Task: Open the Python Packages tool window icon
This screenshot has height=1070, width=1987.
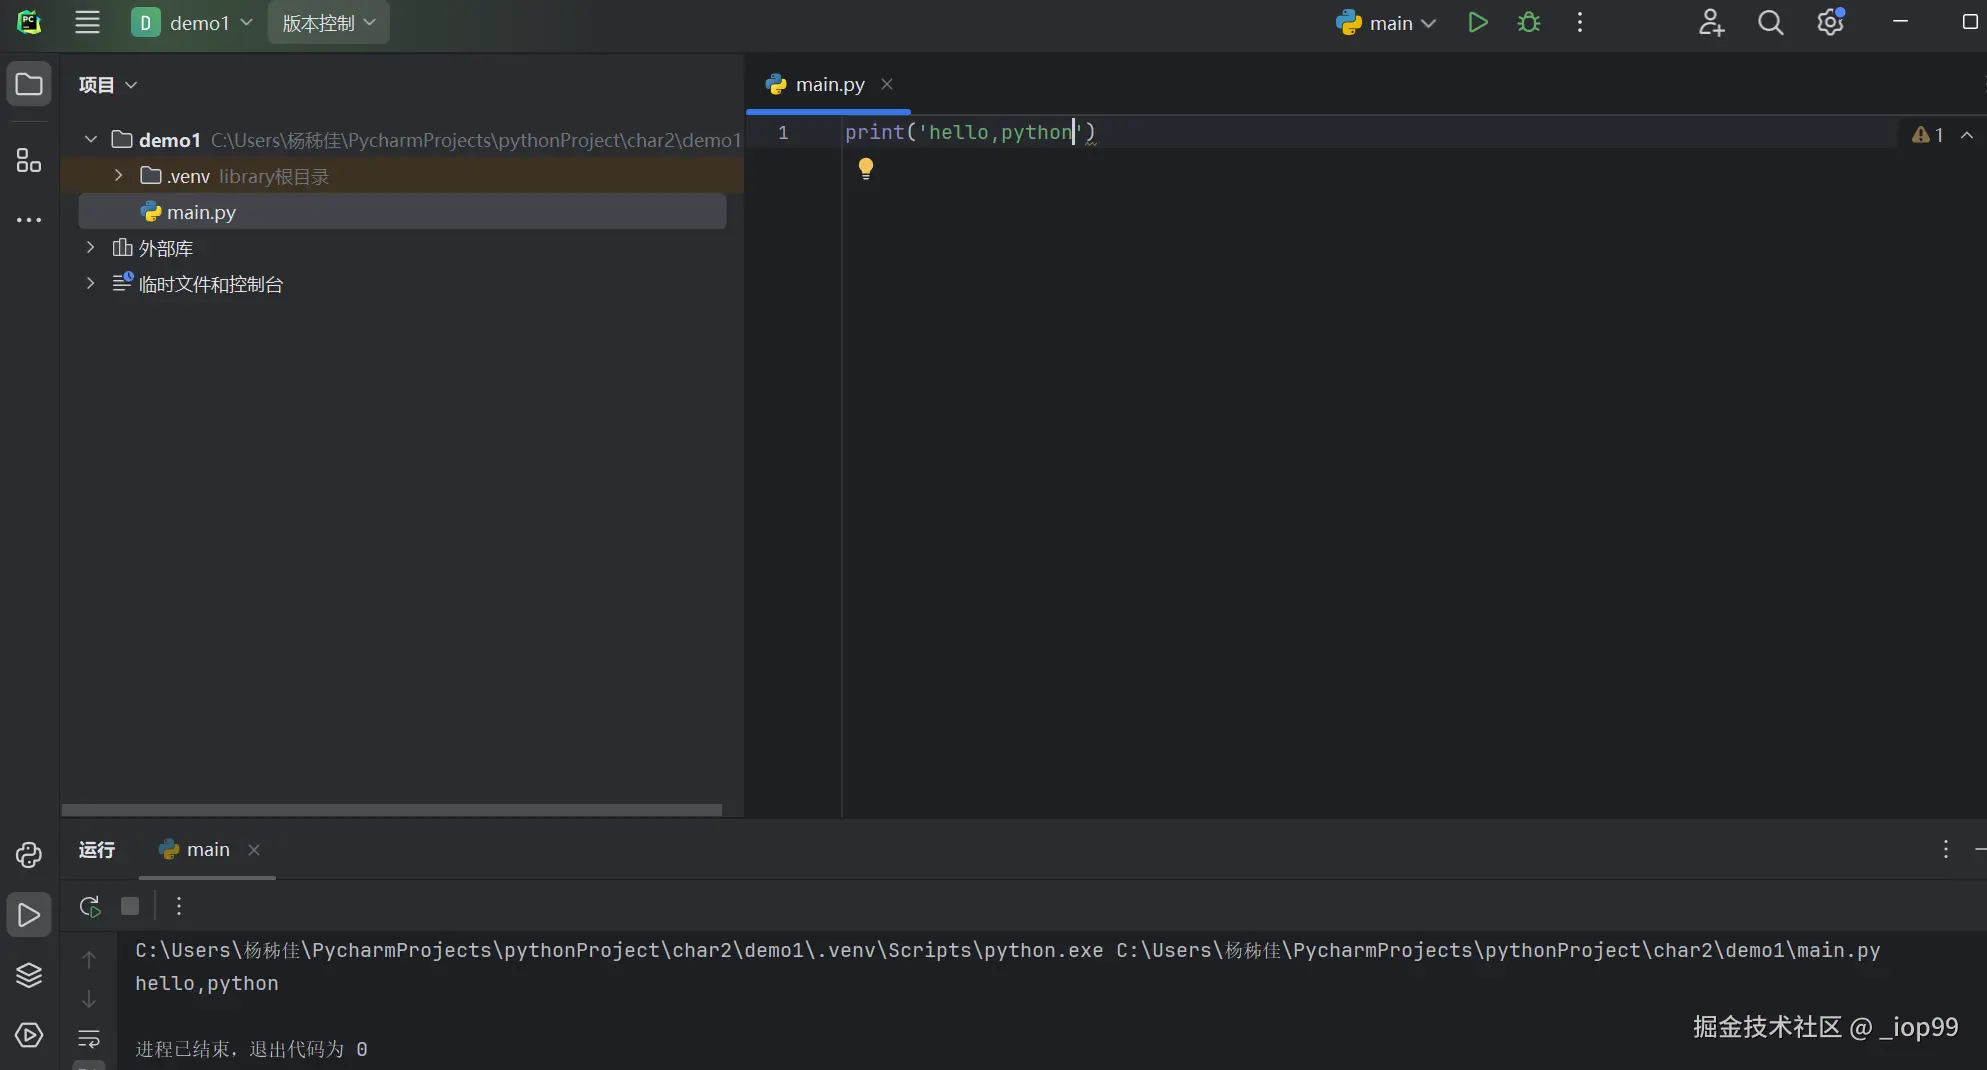Action: (x=29, y=855)
